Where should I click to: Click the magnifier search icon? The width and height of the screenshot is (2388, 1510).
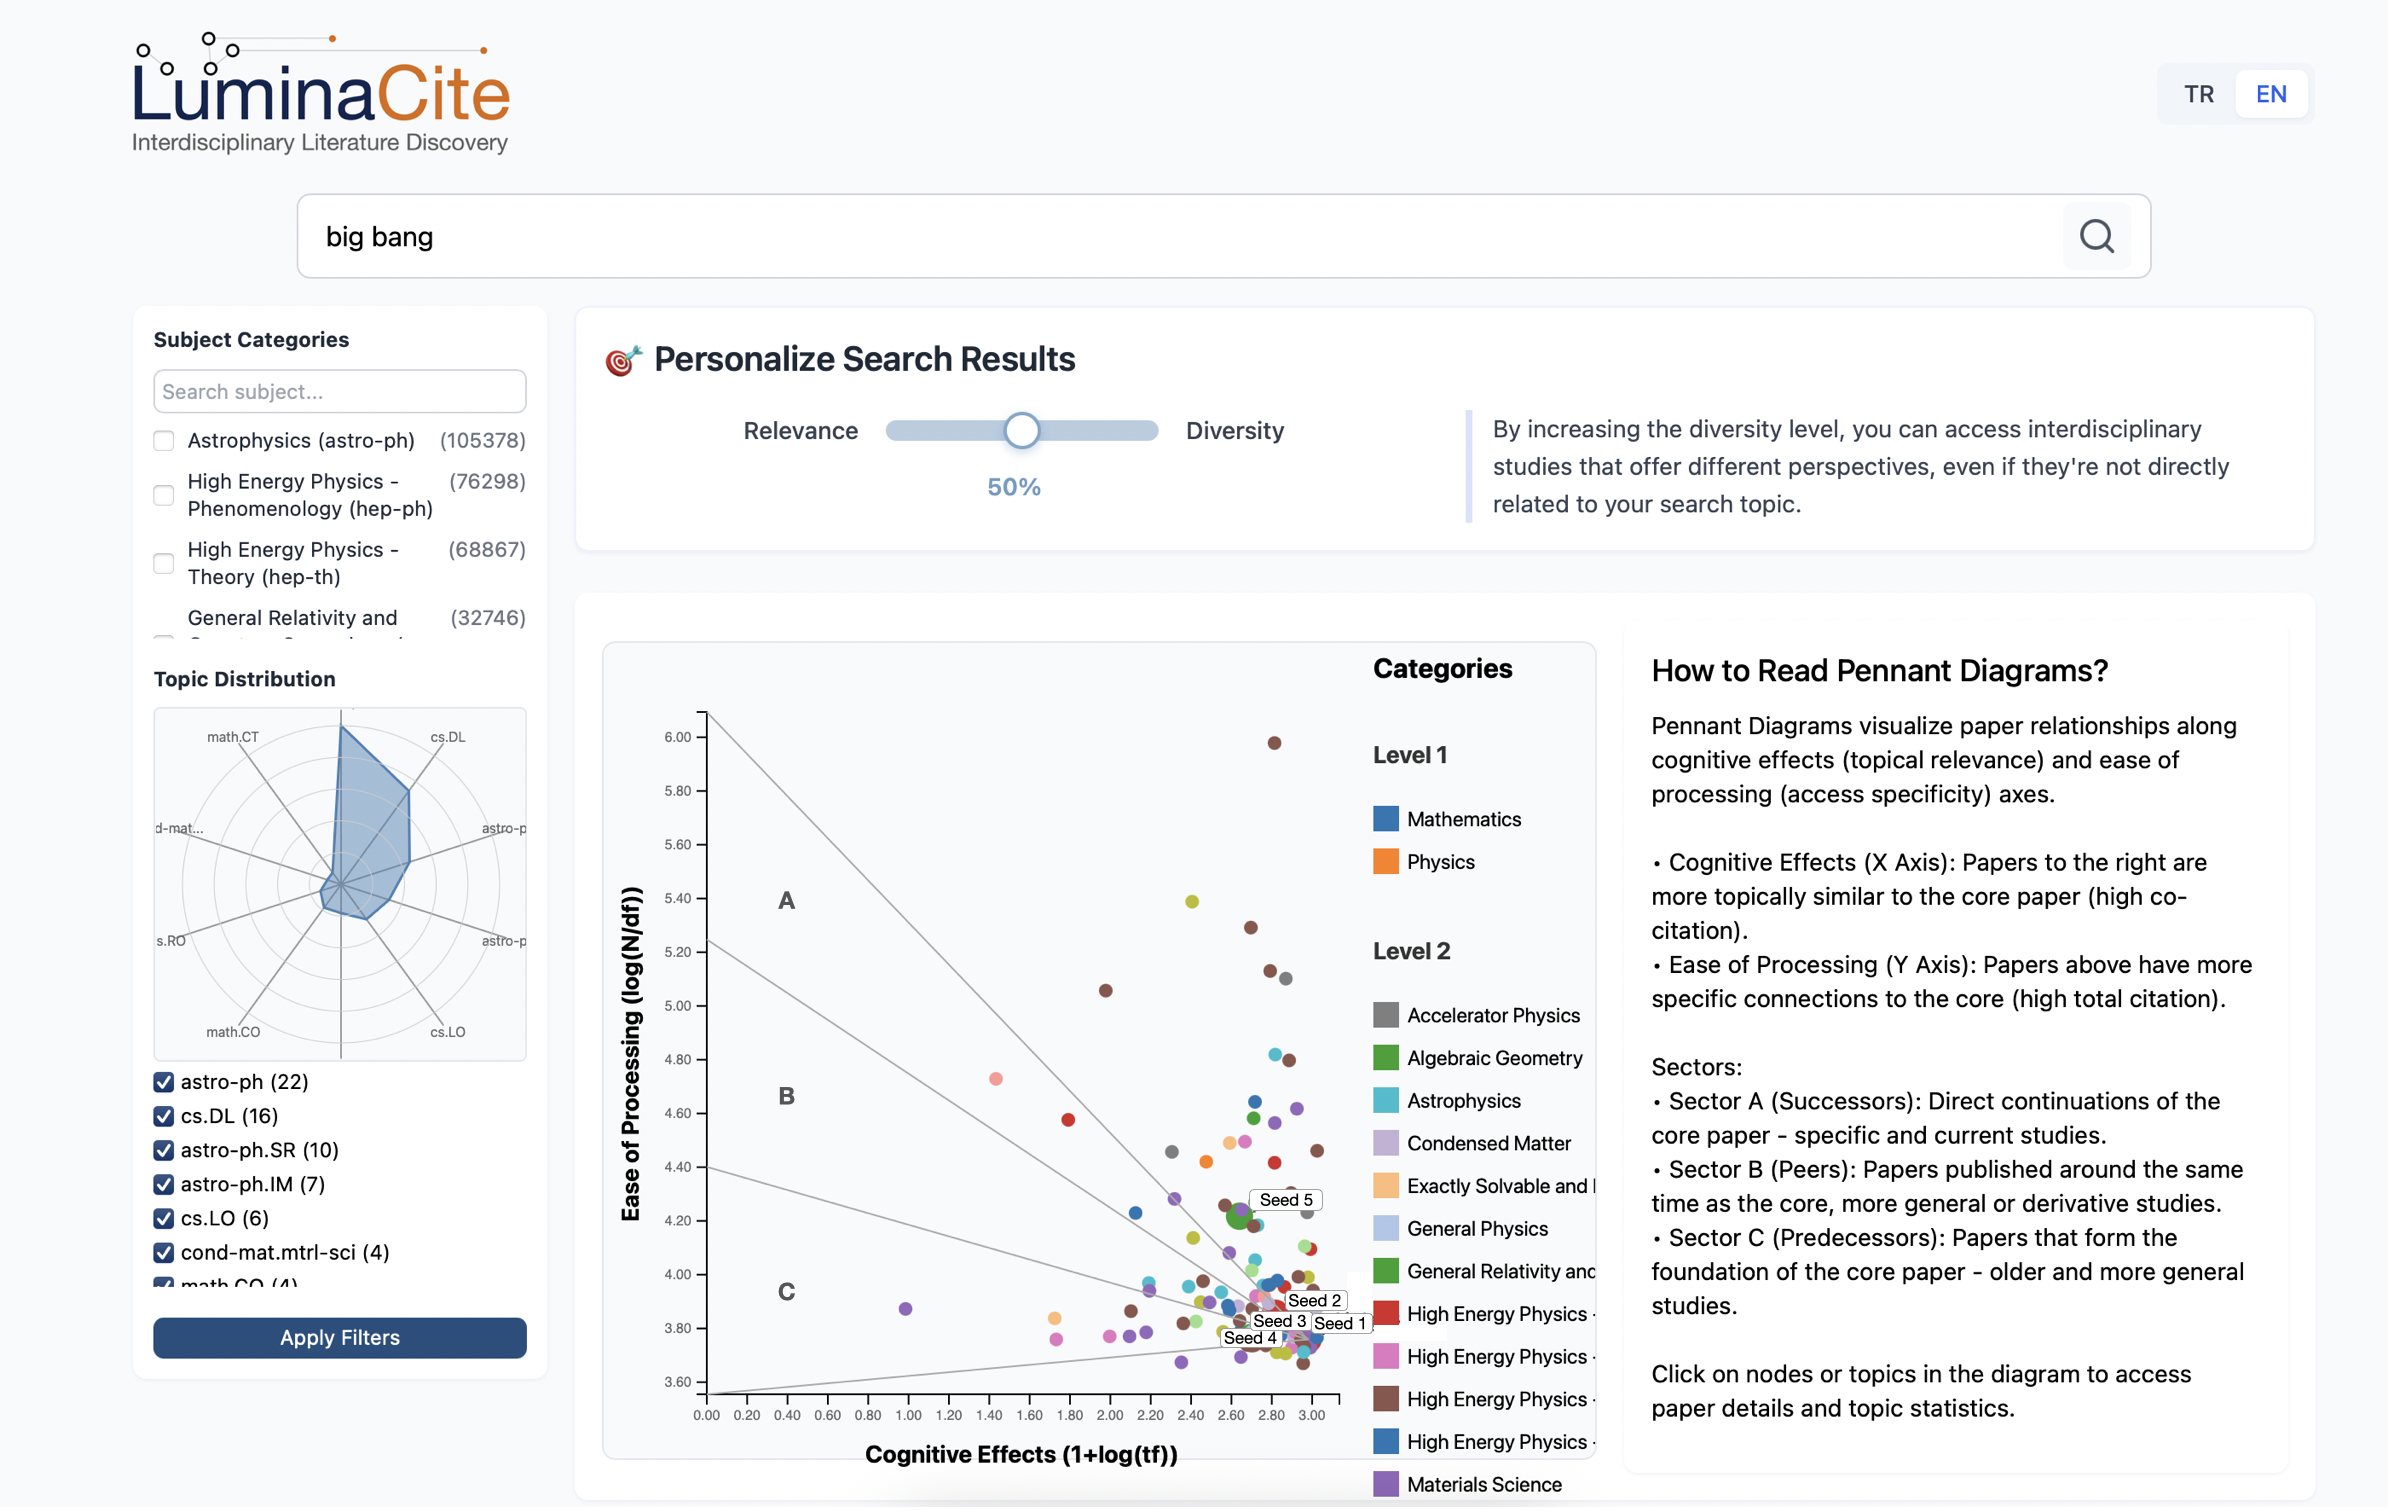pyautogui.click(x=2096, y=237)
